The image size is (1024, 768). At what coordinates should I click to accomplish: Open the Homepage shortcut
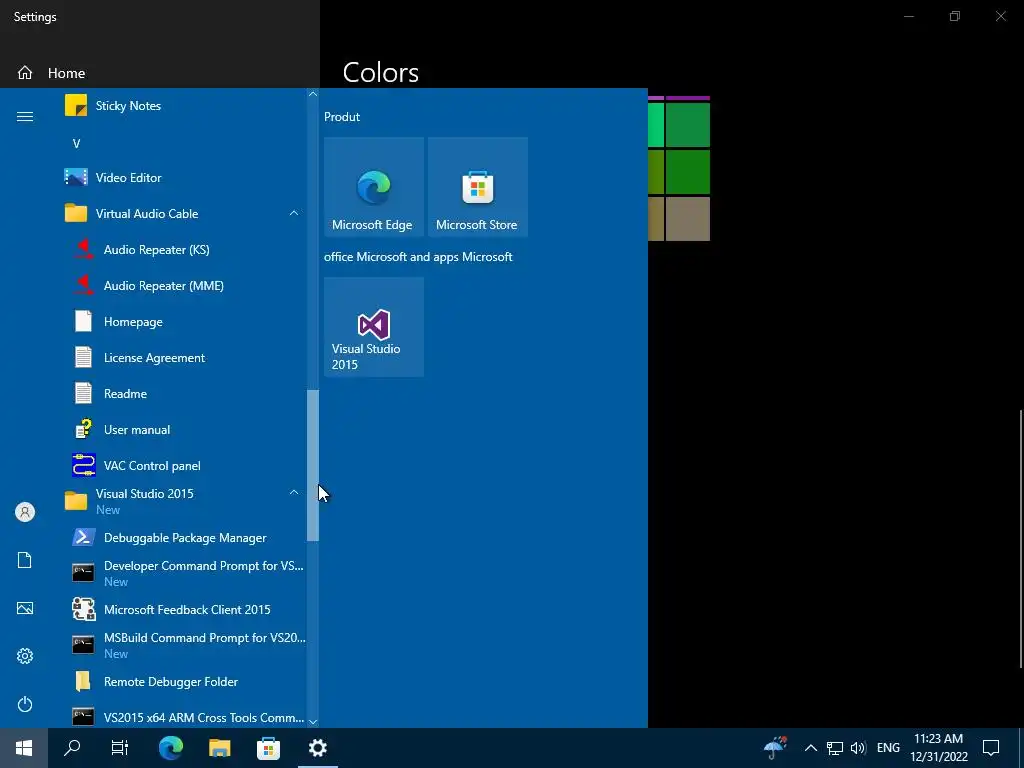coord(183,321)
